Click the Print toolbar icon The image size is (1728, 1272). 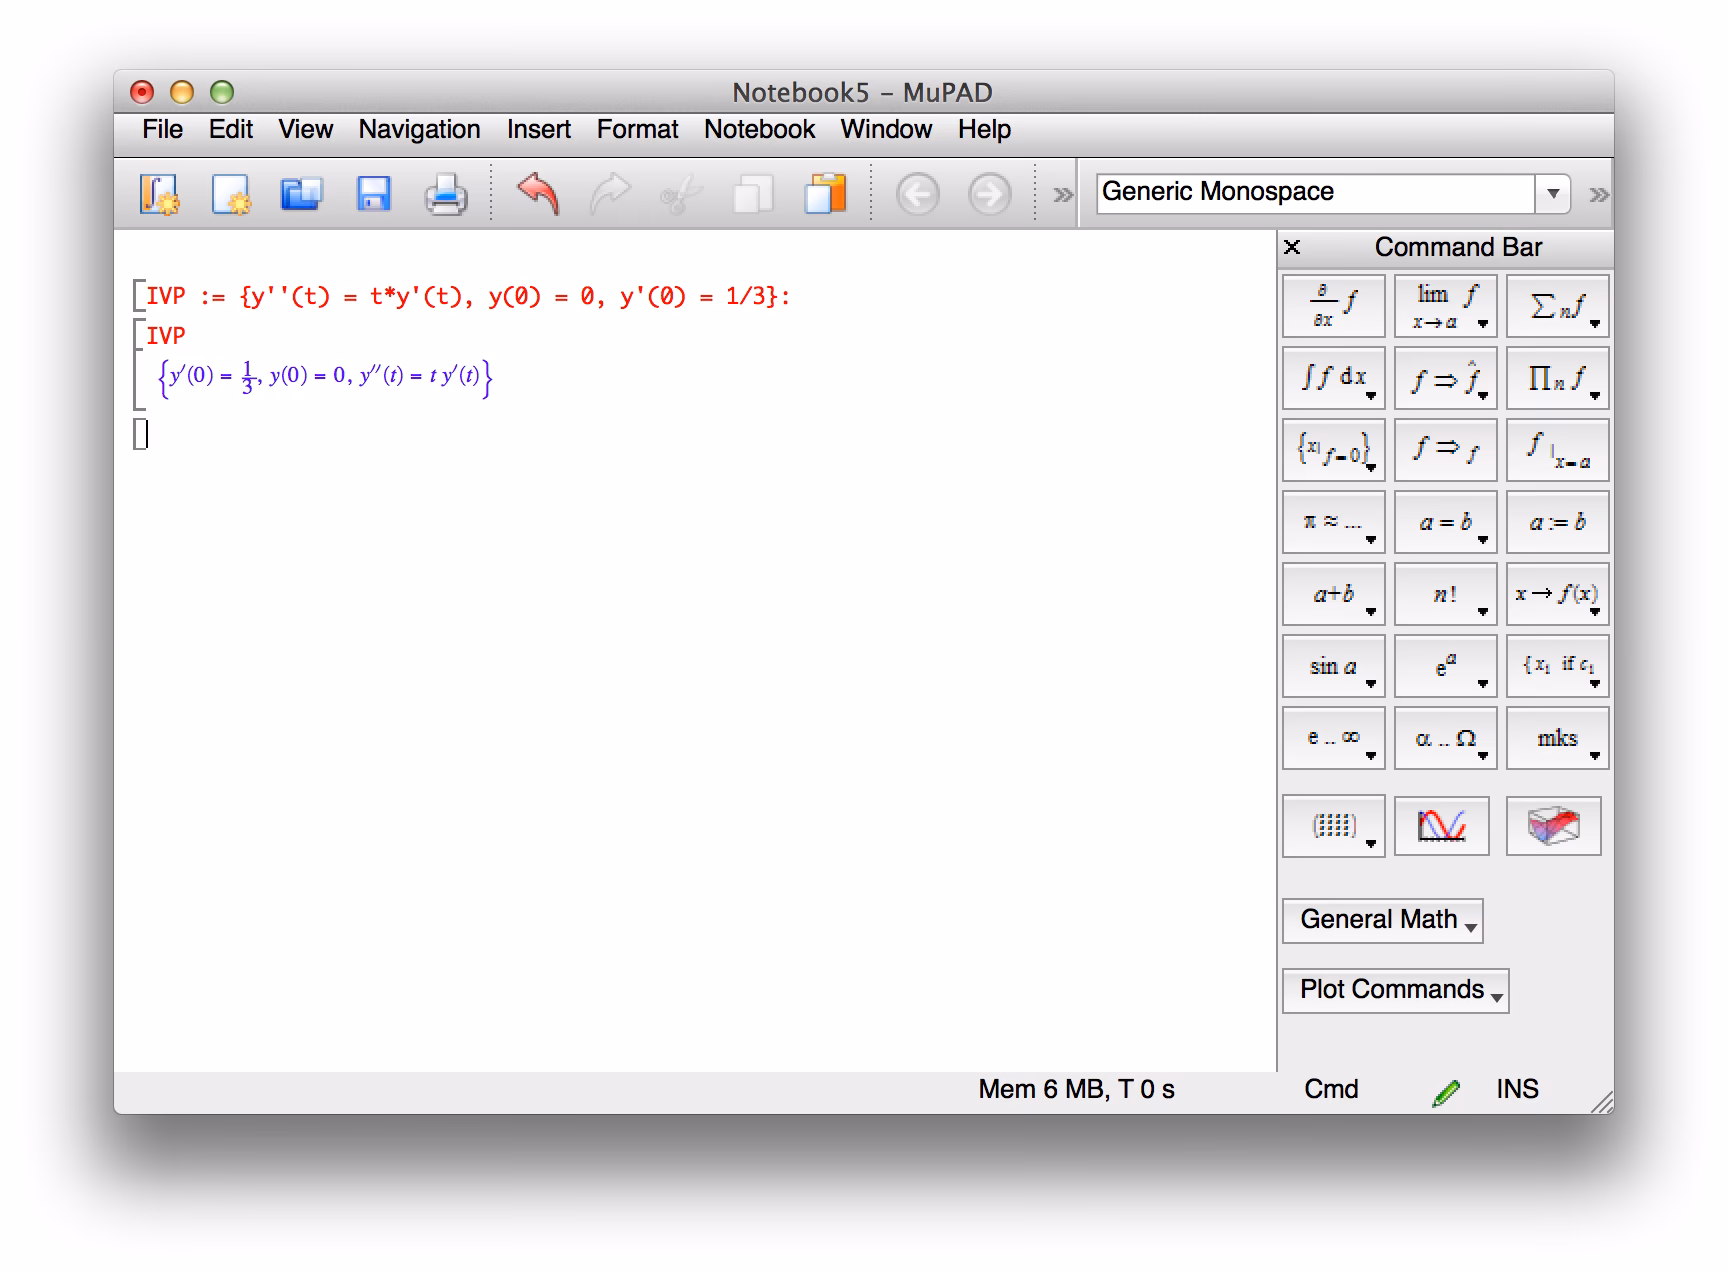(x=446, y=194)
